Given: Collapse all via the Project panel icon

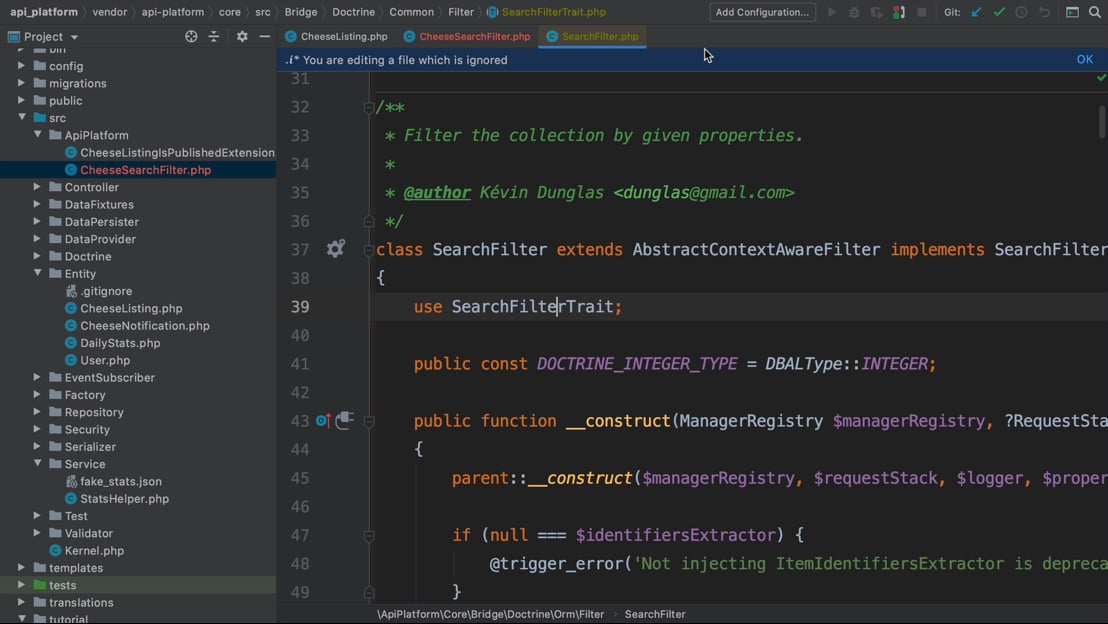Looking at the screenshot, I should click(x=213, y=37).
